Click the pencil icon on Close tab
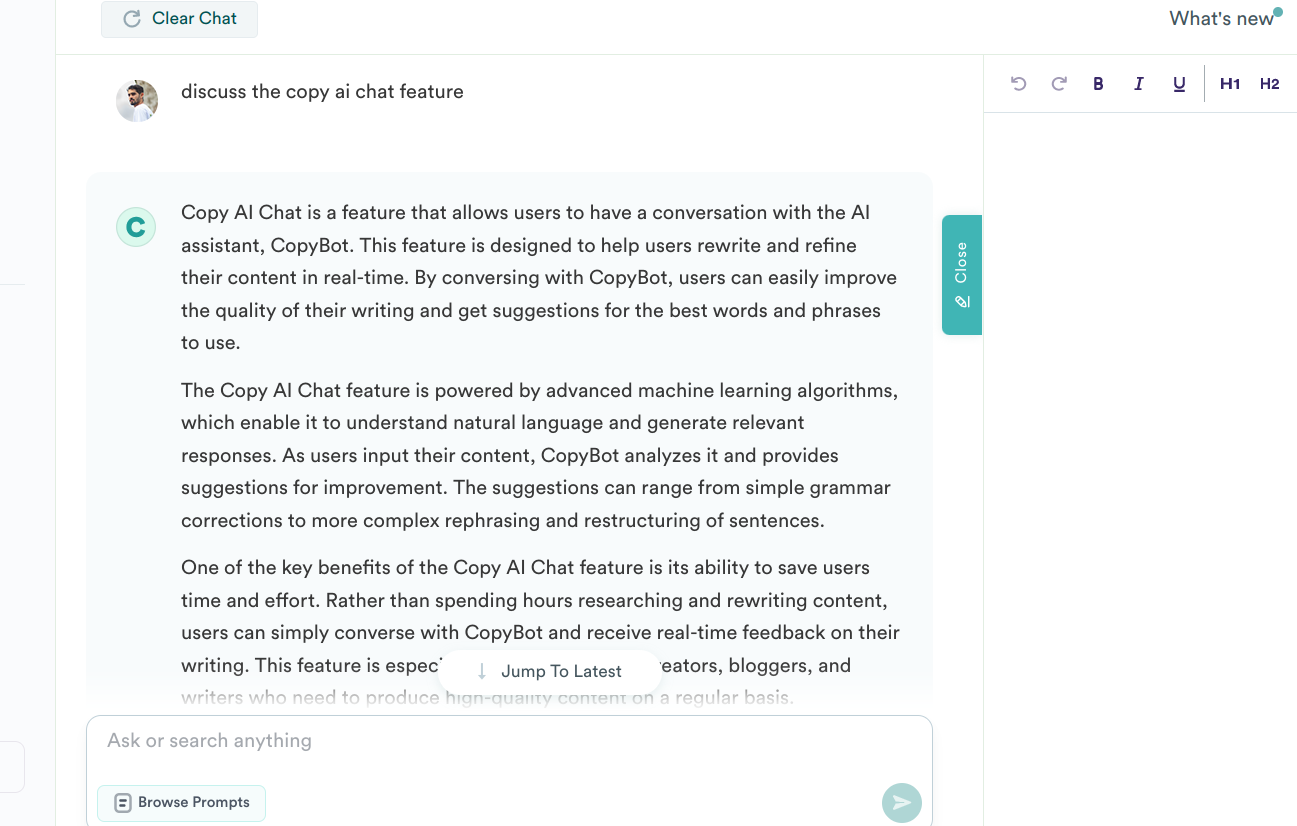Viewport: 1297px width, 826px height. click(962, 301)
